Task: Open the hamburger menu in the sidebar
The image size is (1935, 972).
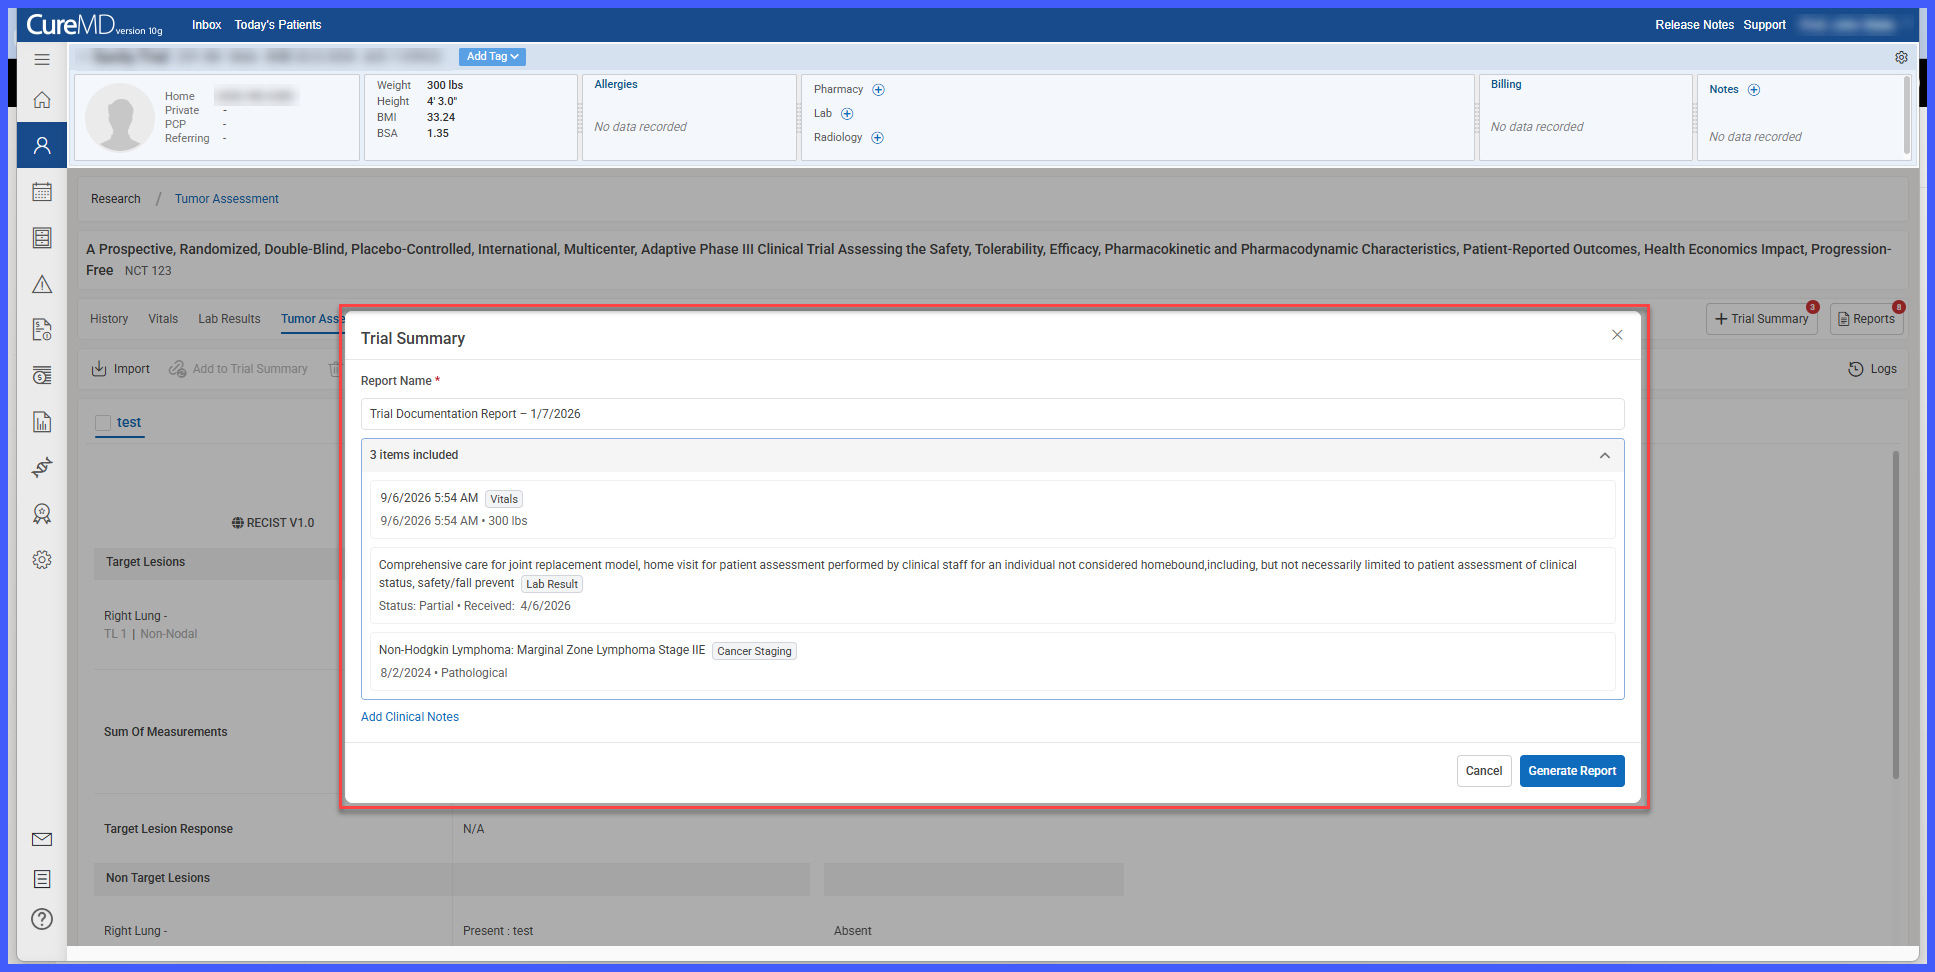Action: point(42,60)
